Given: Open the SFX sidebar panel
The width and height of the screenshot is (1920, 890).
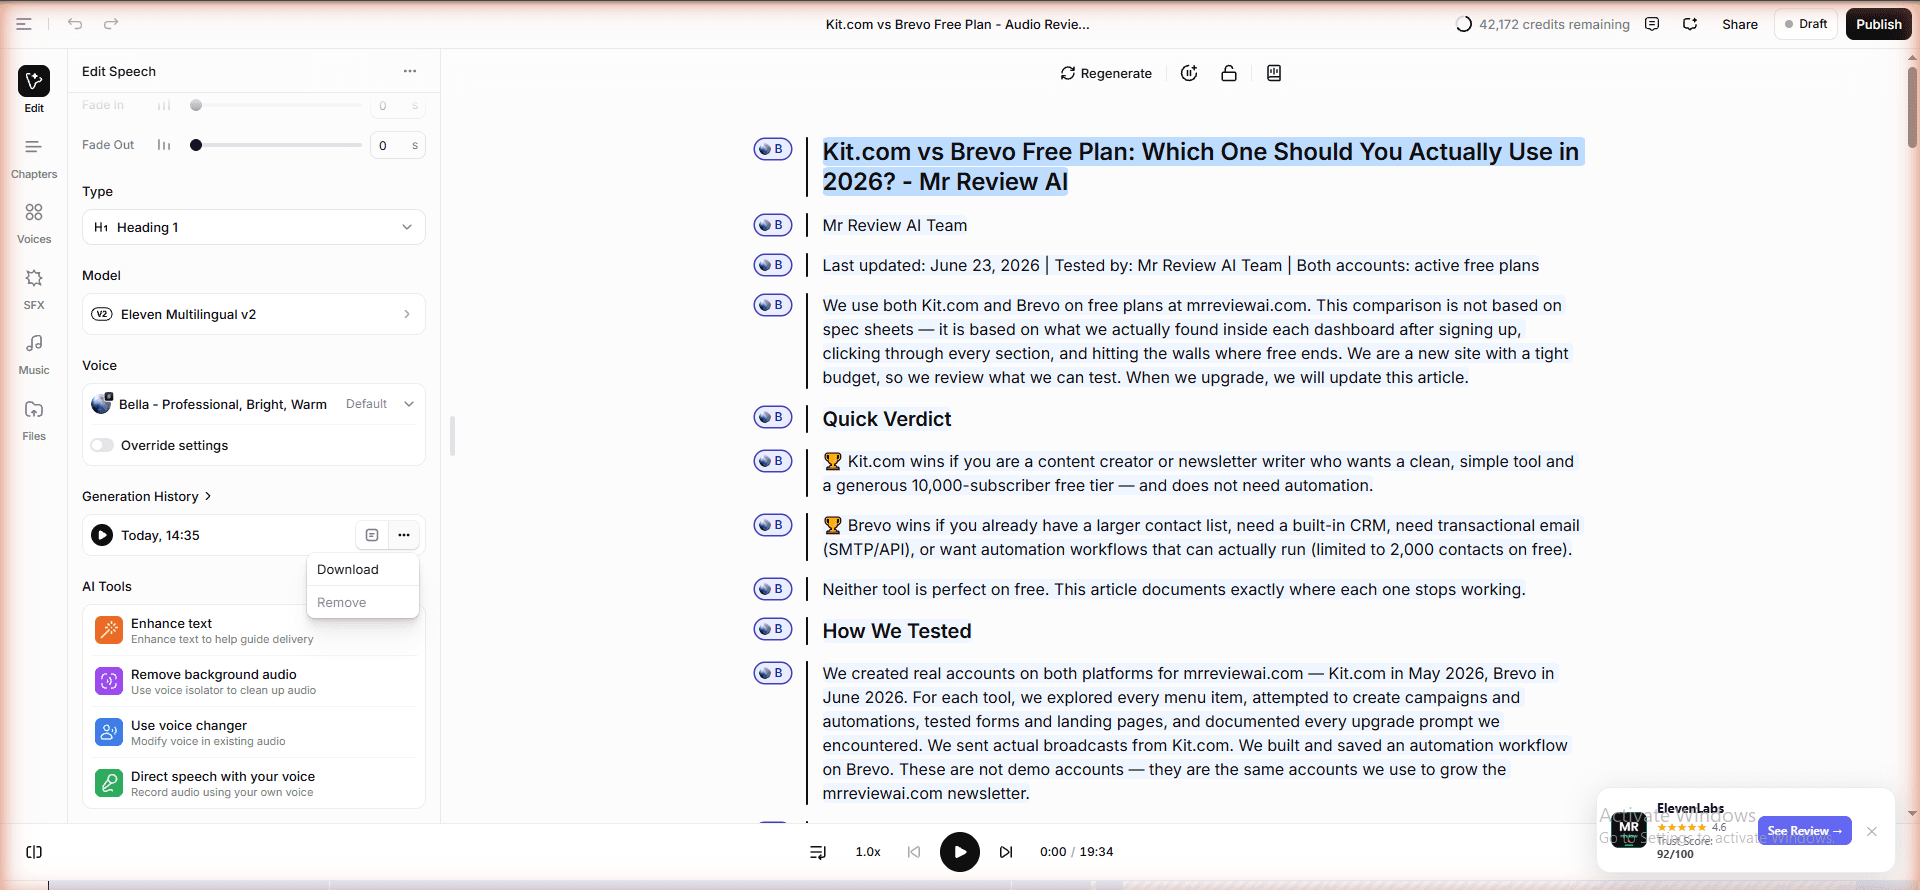Looking at the screenshot, I should click(34, 289).
